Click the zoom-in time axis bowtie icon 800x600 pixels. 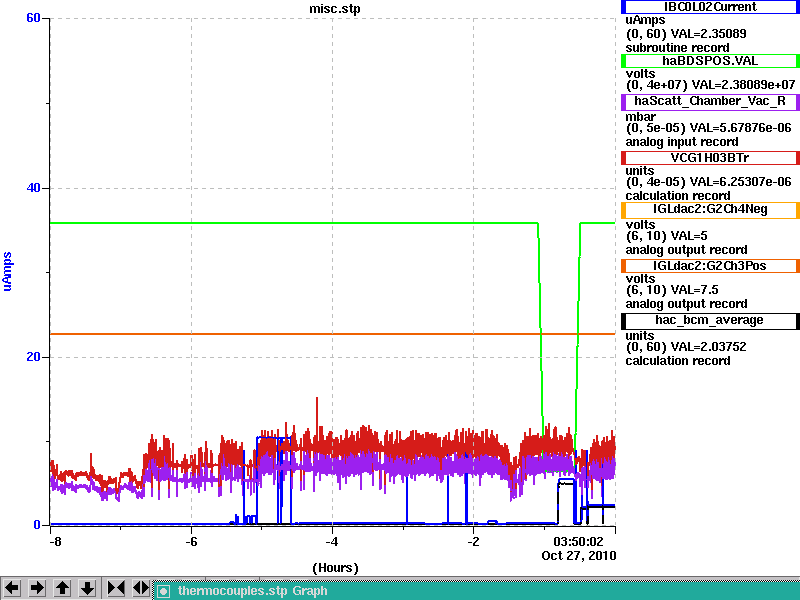coord(116,588)
